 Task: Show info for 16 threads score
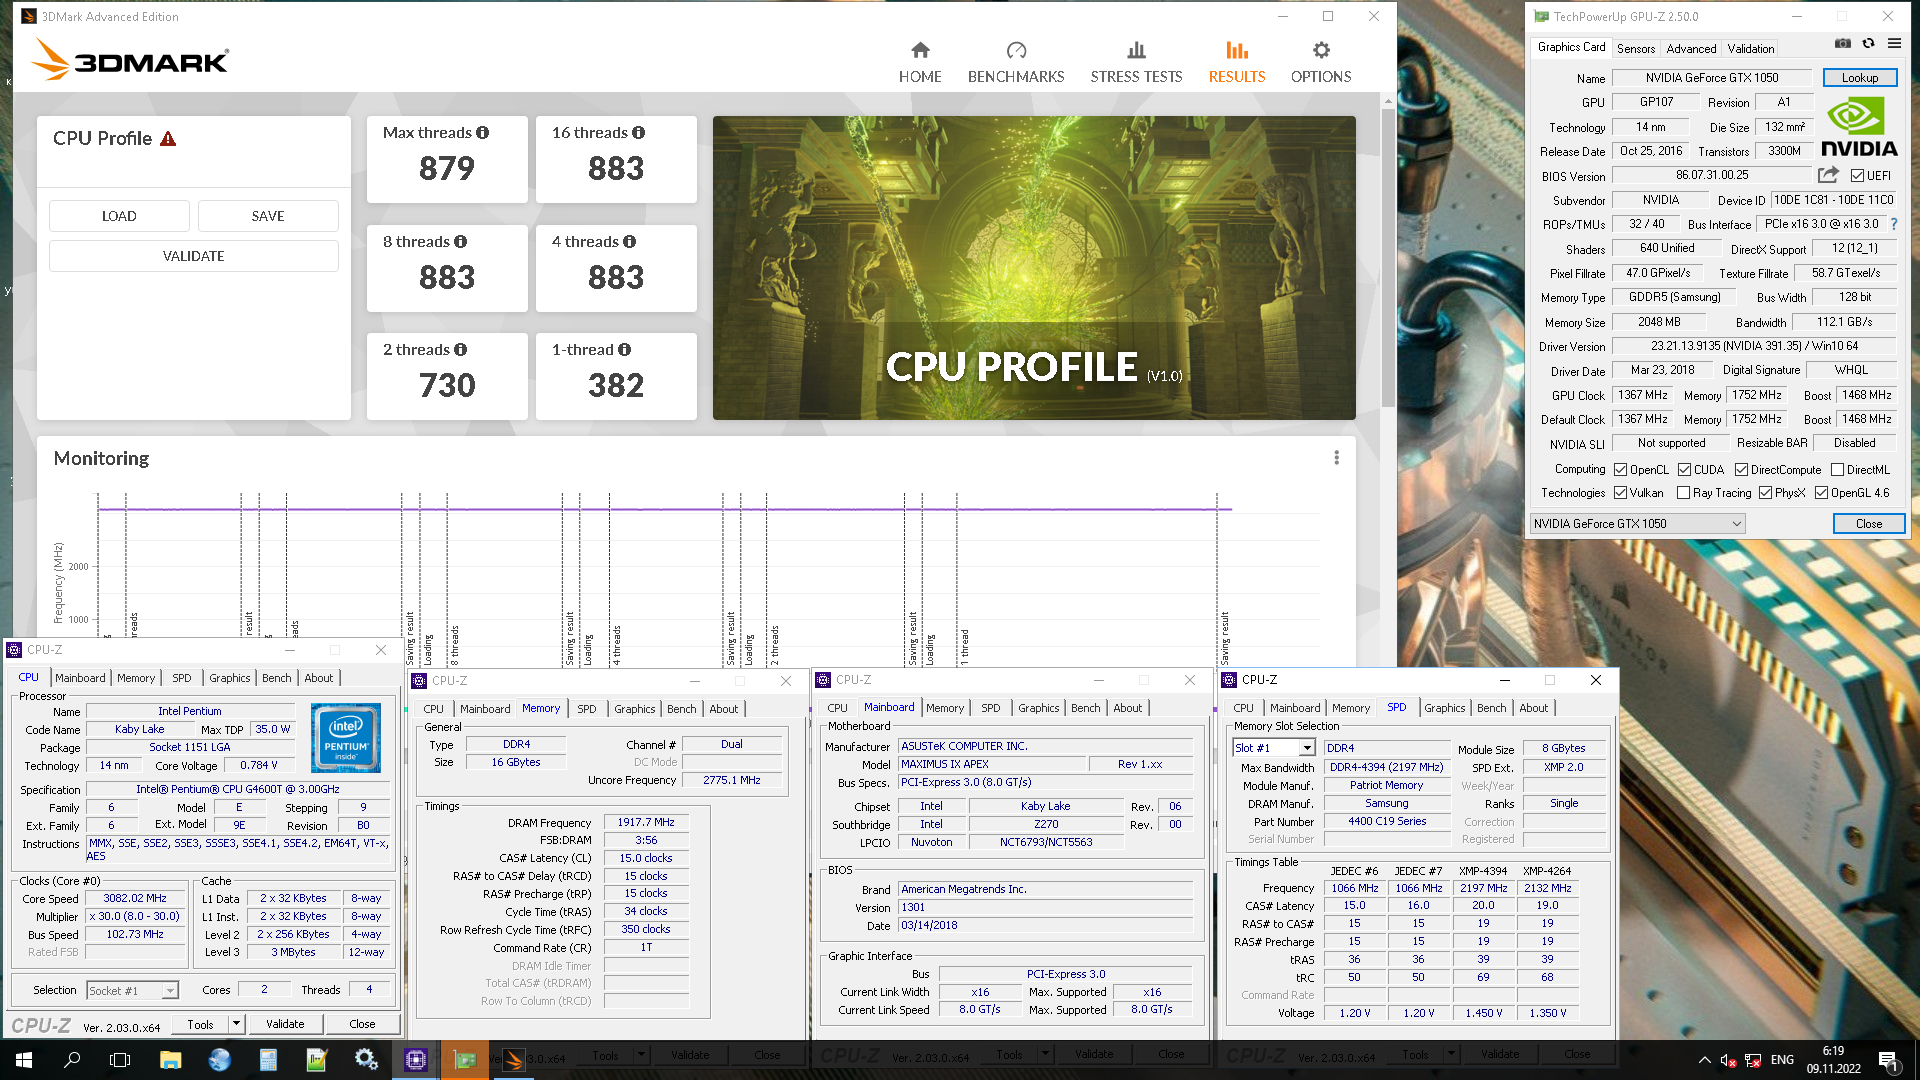click(x=639, y=133)
